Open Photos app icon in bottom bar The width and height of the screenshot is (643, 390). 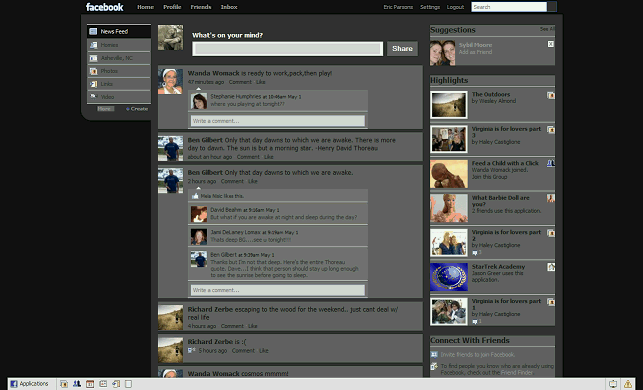pos(64,384)
